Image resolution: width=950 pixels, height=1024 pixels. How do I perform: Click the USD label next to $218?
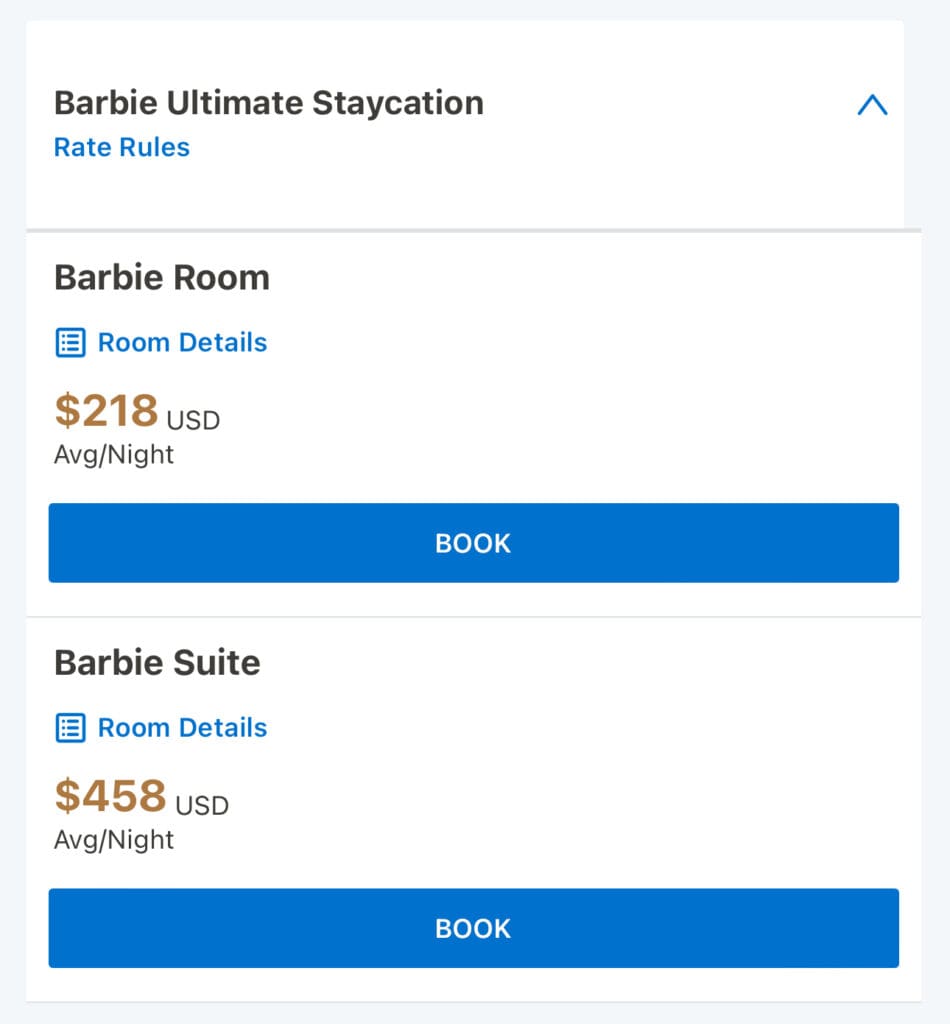(193, 419)
